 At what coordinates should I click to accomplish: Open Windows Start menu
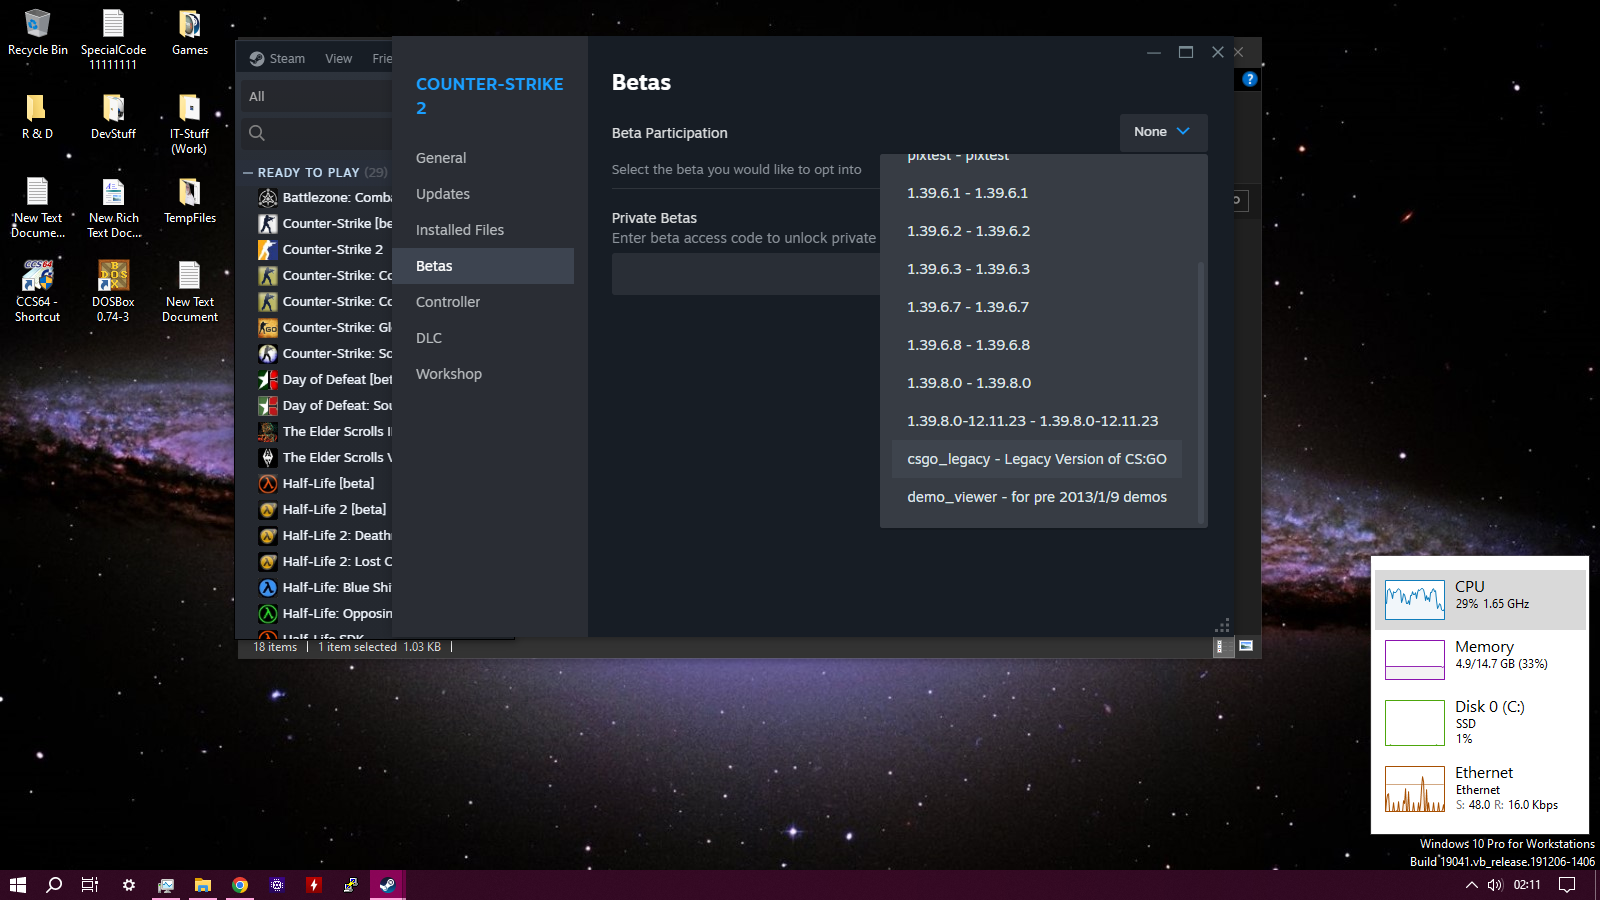pyautogui.click(x=18, y=885)
